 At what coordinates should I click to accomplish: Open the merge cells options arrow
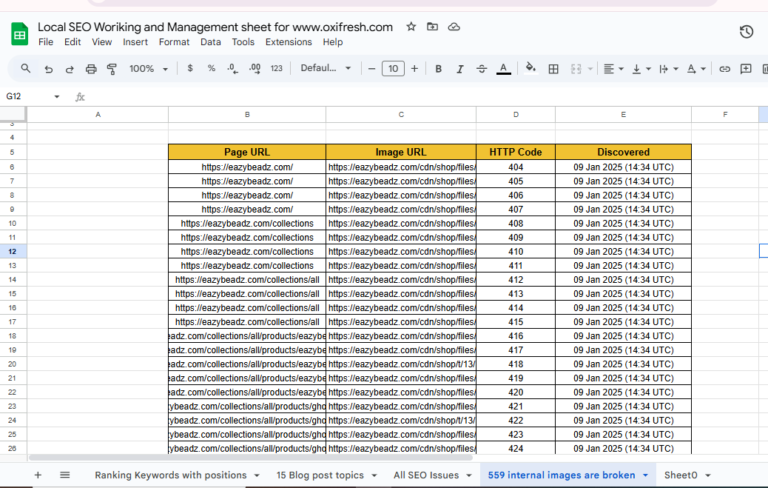[590, 69]
